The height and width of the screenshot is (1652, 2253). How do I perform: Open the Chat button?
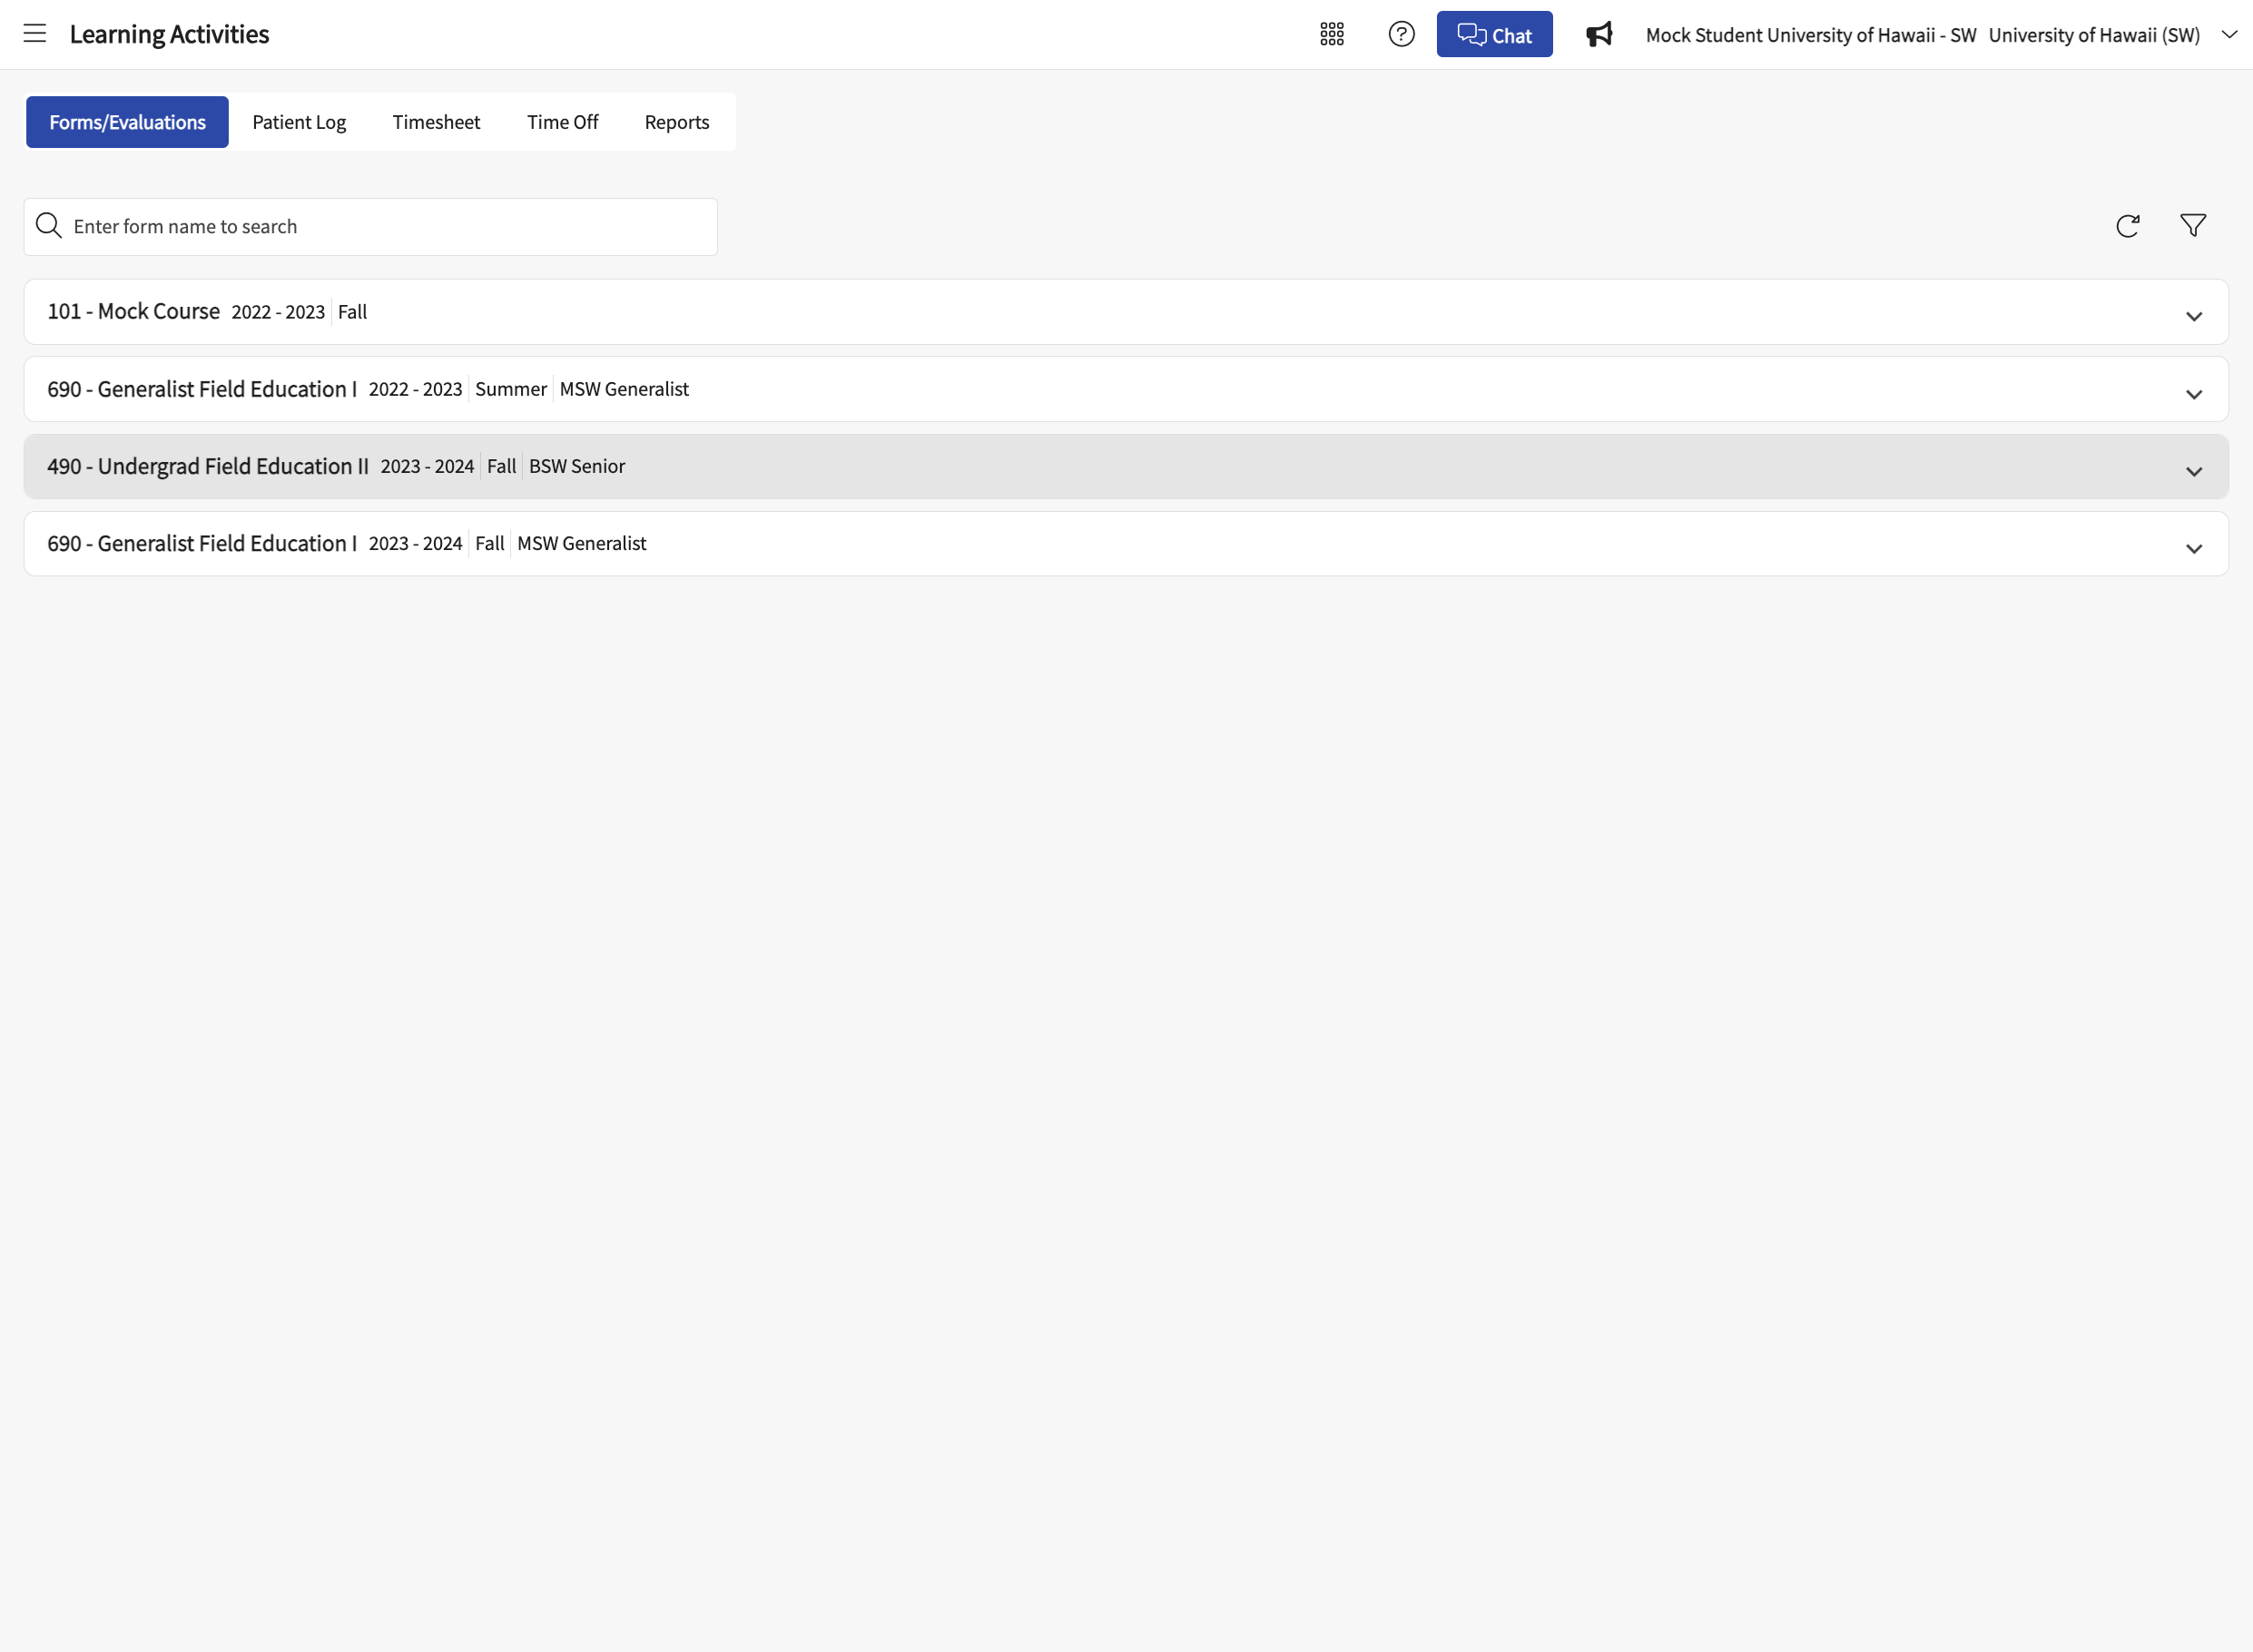pos(1494,34)
